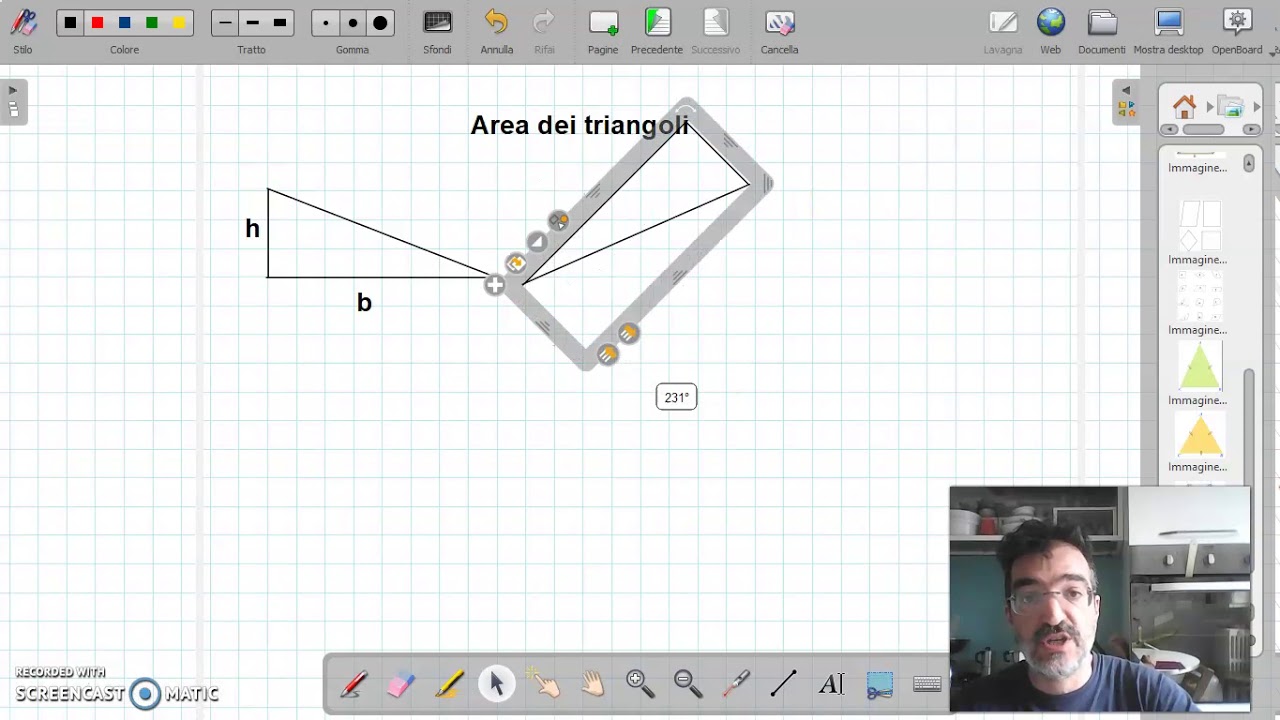Click library list scroll-up arrow

click(1249, 163)
